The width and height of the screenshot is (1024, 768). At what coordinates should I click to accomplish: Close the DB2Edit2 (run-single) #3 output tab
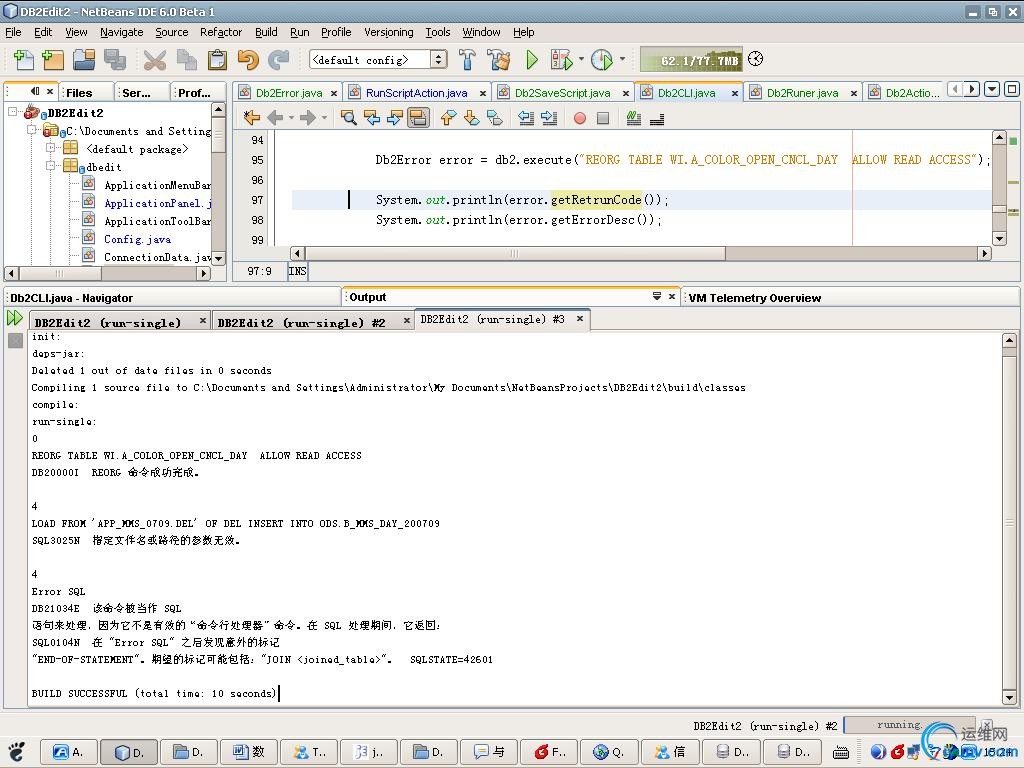(x=579, y=319)
